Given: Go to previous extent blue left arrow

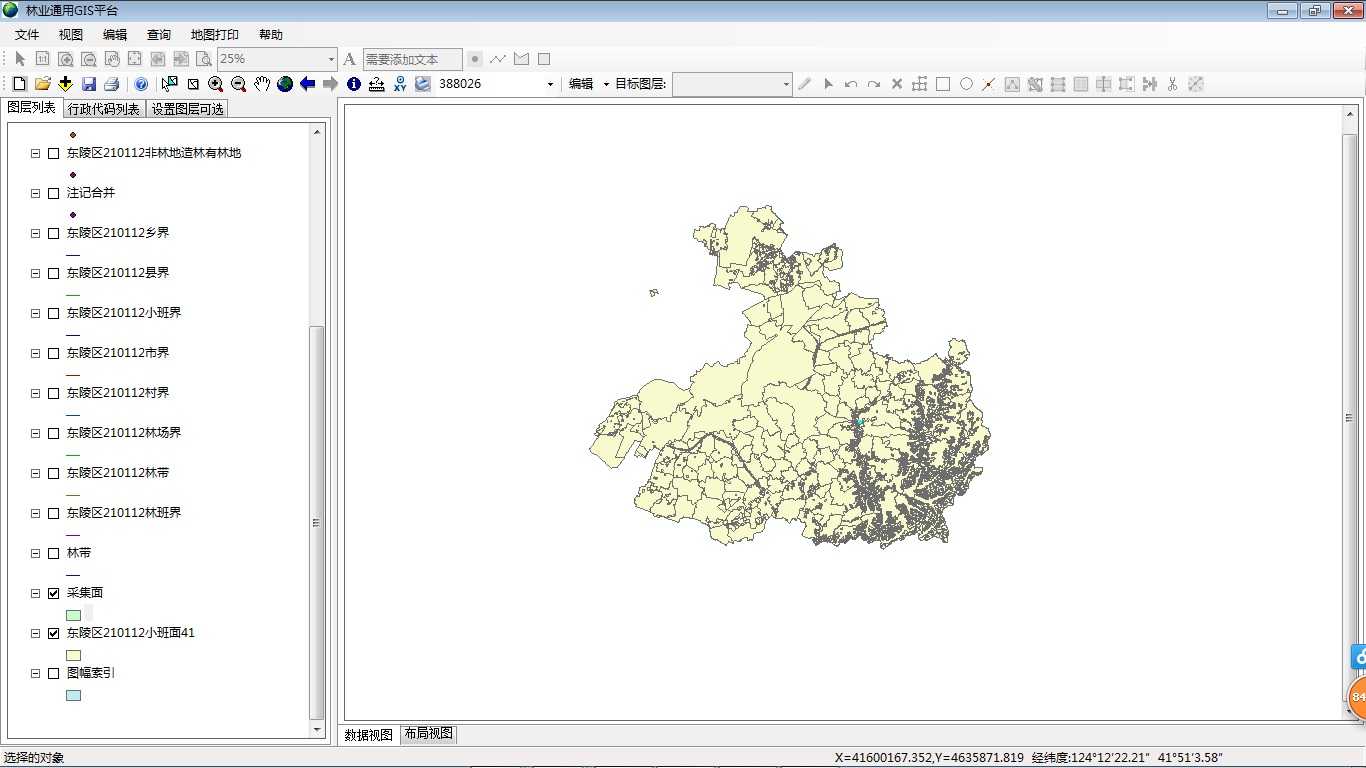Looking at the screenshot, I should pos(308,84).
